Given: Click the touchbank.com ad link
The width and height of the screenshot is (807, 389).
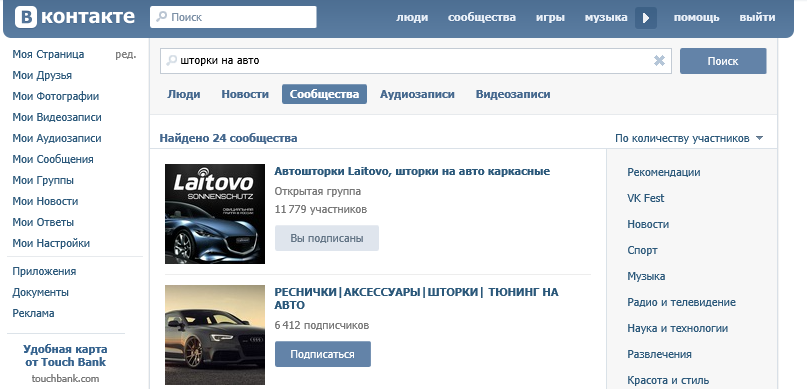Looking at the screenshot, I should pos(65,379).
